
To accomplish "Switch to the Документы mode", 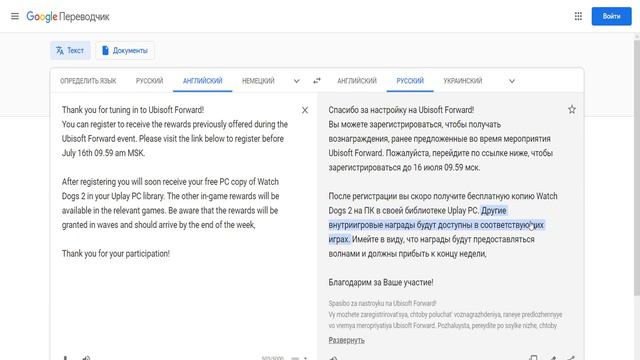I will tap(125, 51).
